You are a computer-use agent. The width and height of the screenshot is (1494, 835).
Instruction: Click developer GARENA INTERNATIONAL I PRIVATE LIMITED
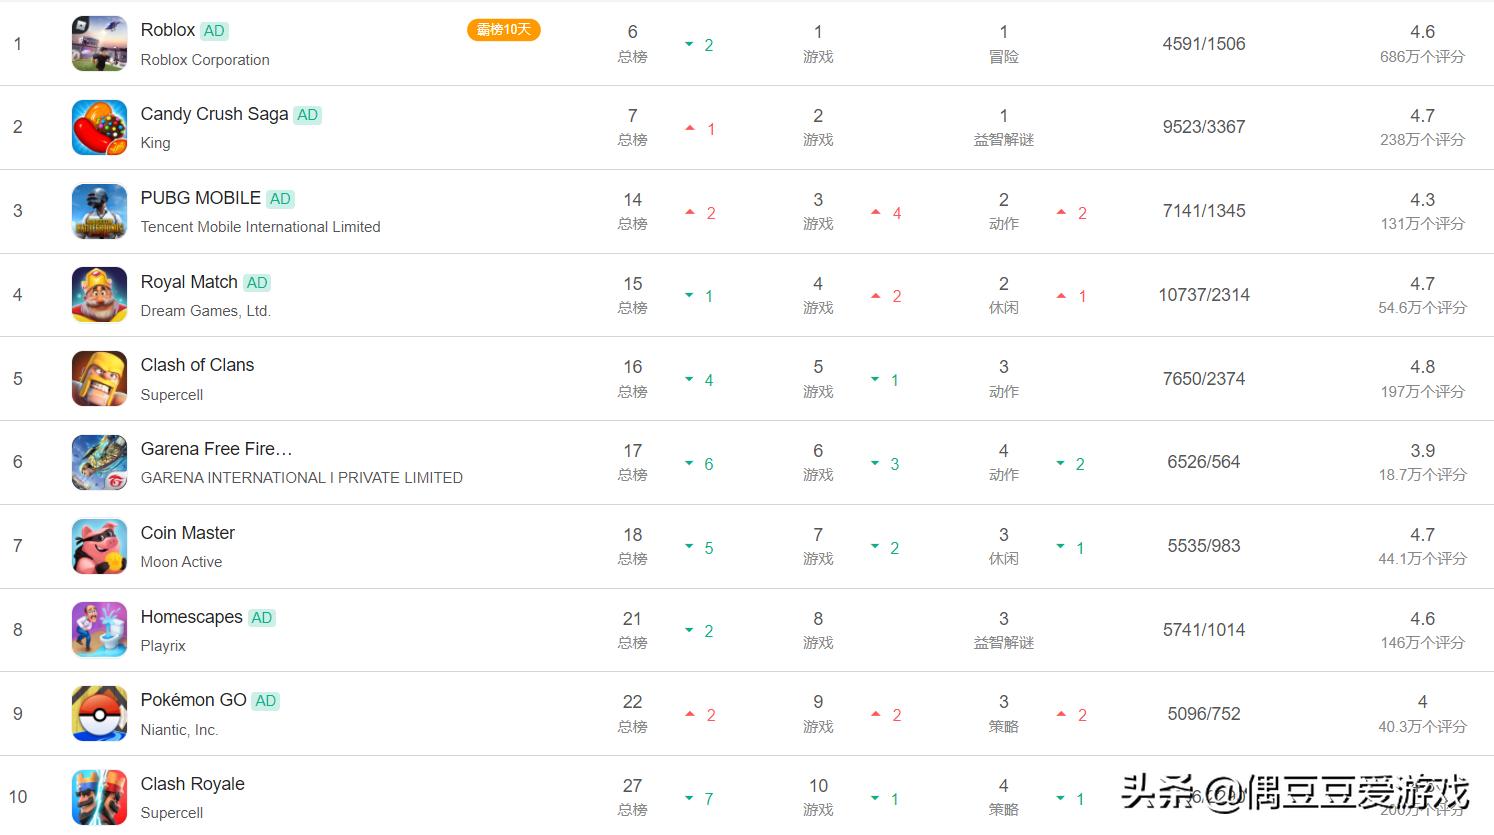pyautogui.click(x=302, y=478)
